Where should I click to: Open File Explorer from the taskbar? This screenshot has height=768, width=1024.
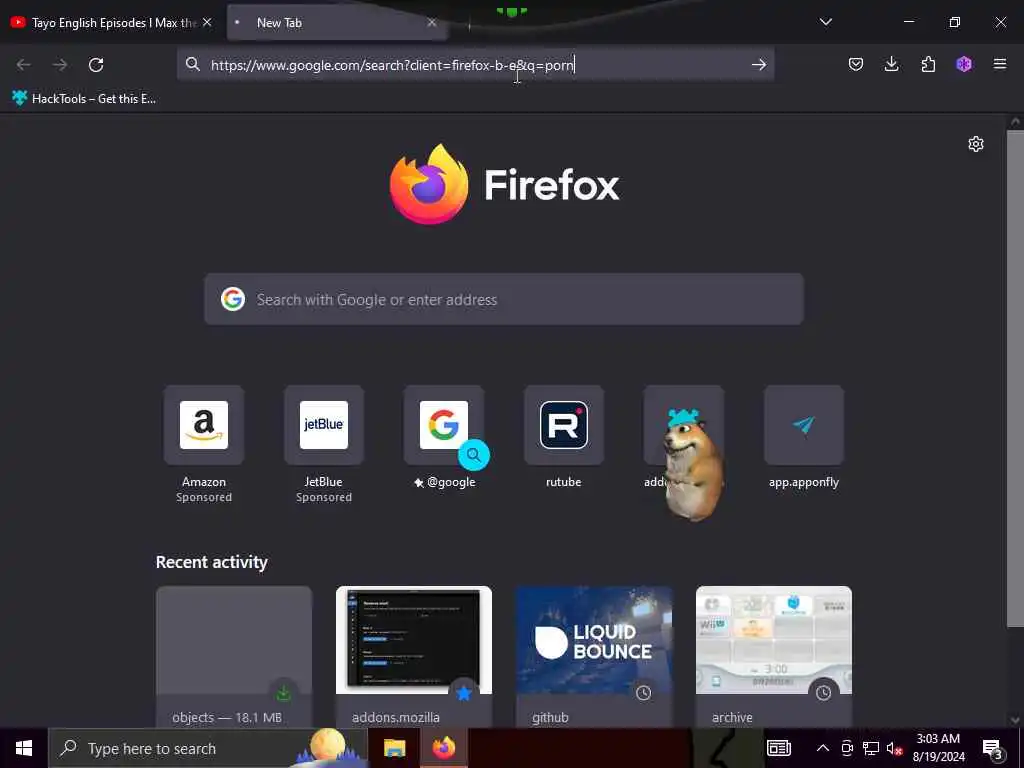[x=394, y=748]
